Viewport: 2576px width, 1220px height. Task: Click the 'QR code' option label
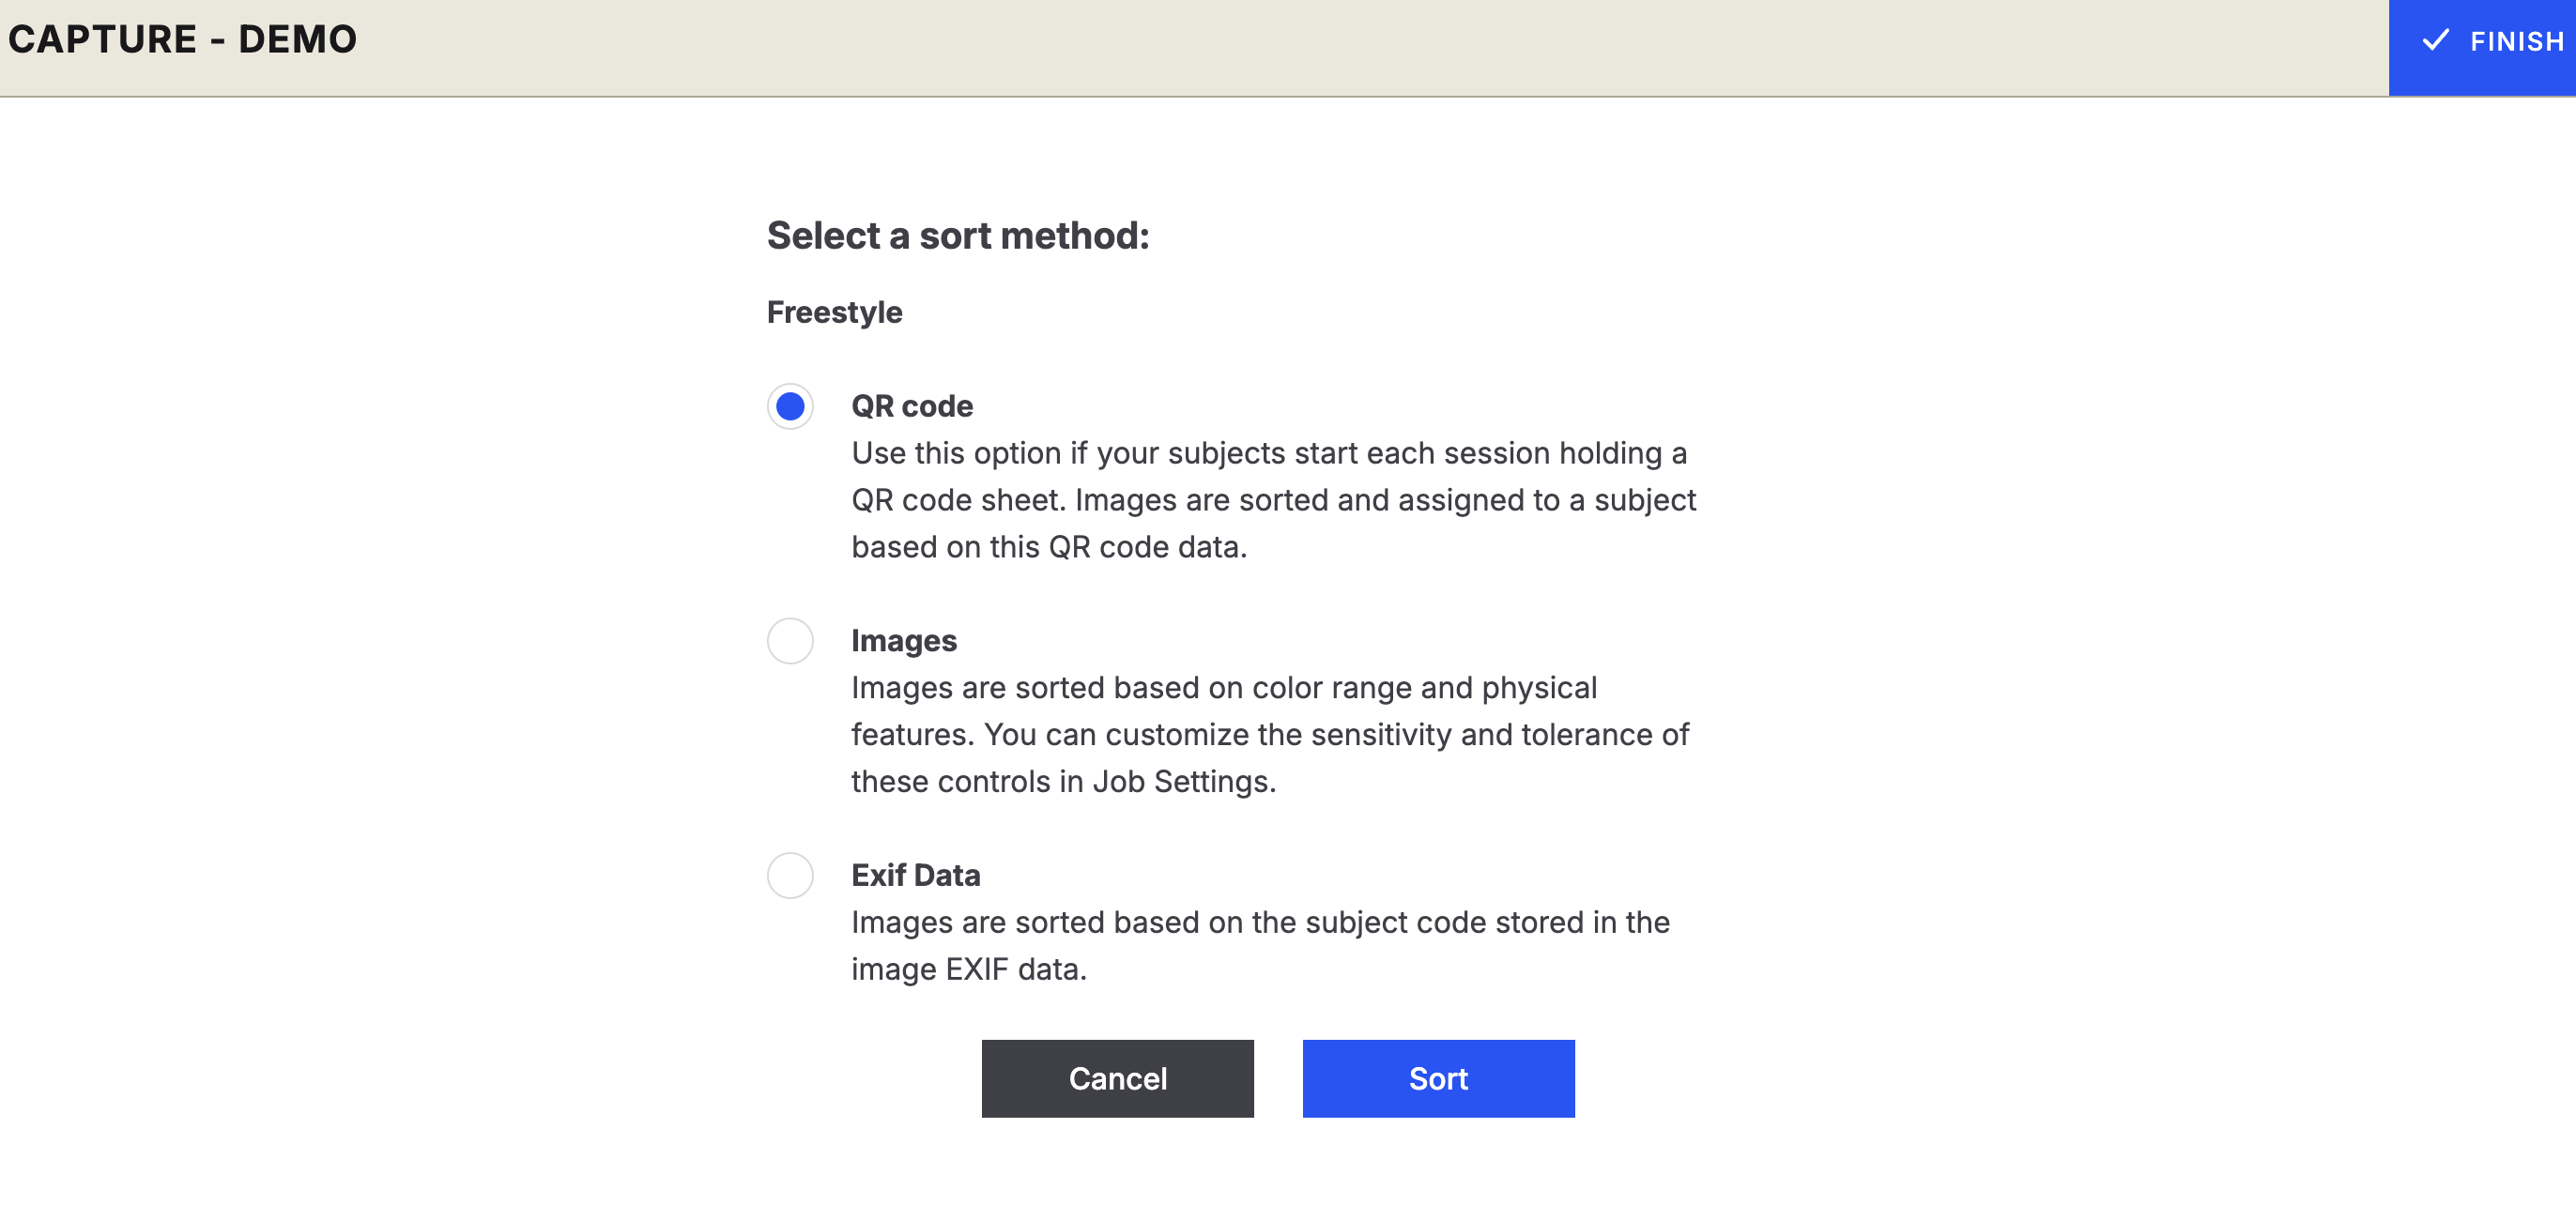click(x=912, y=406)
